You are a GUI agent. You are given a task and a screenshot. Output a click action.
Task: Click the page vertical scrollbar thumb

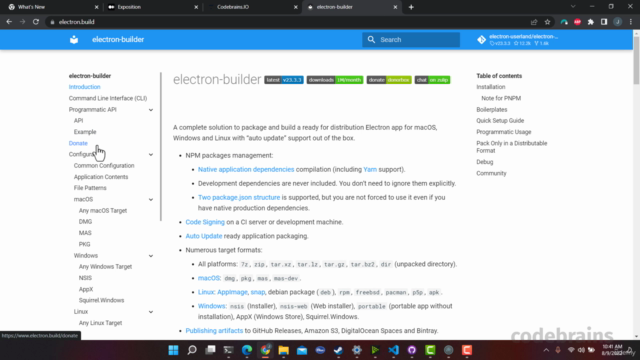(x=636, y=61)
